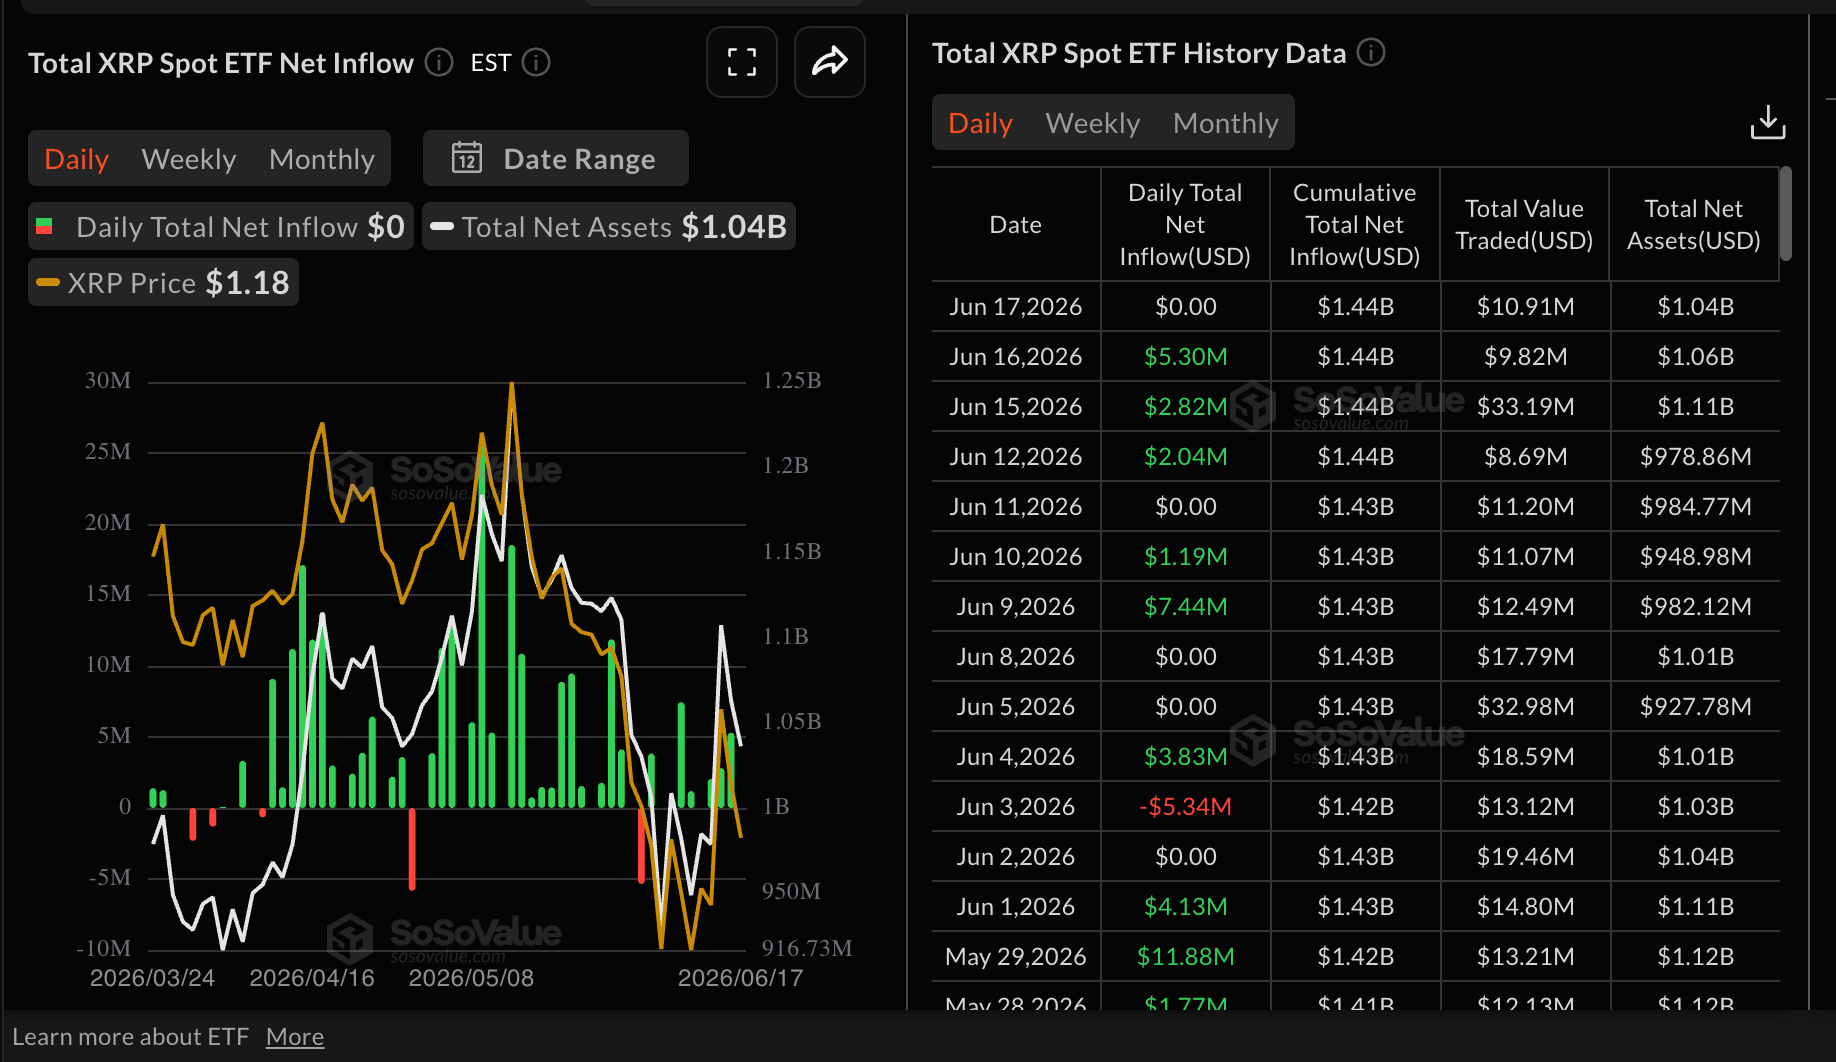The height and width of the screenshot is (1062, 1836).
Task: Open the chart fullscreen view icon
Action: (x=741, y=62)
